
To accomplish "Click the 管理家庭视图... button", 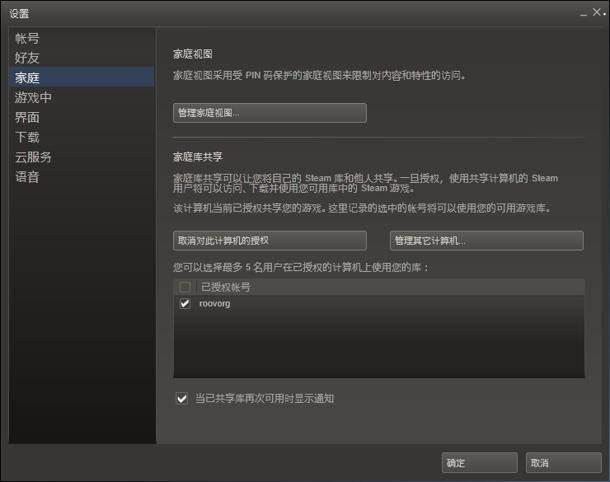I will 270,113.
